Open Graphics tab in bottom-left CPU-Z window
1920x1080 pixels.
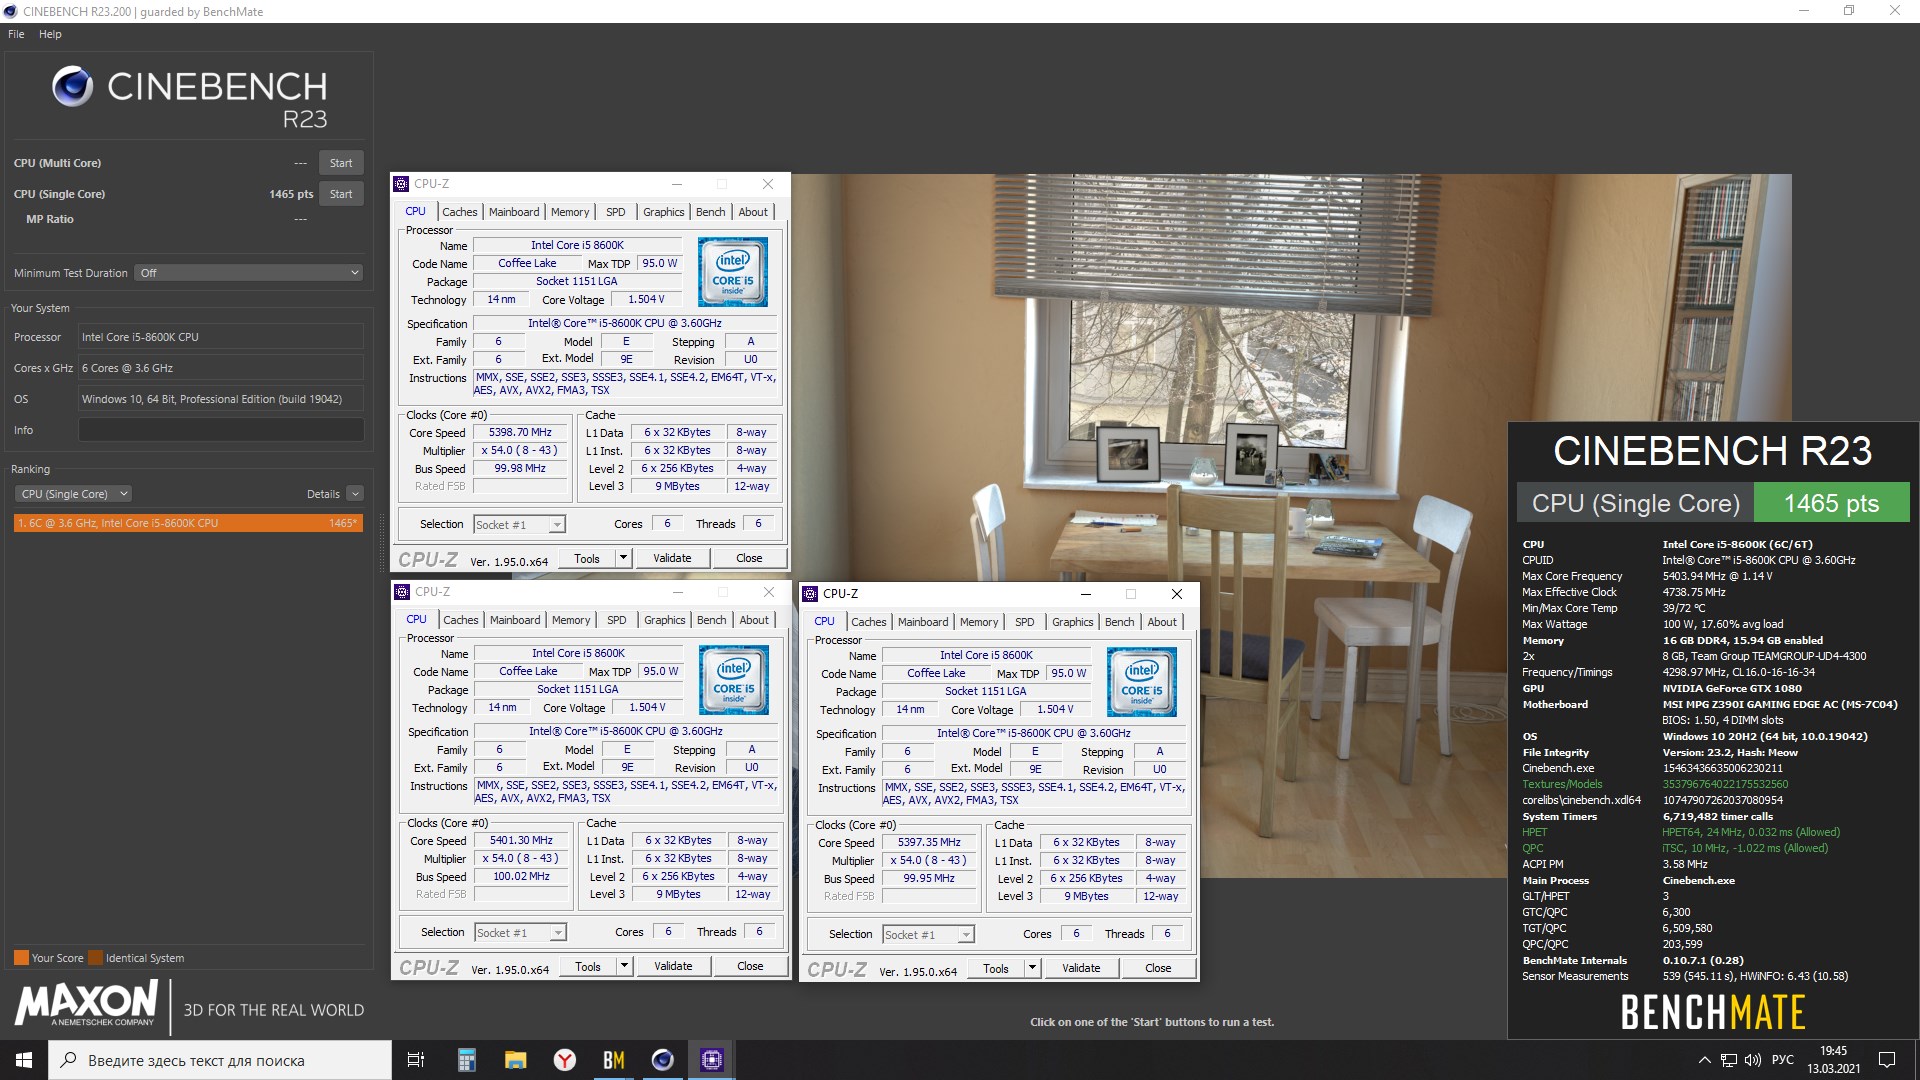(x=665, y=620)
